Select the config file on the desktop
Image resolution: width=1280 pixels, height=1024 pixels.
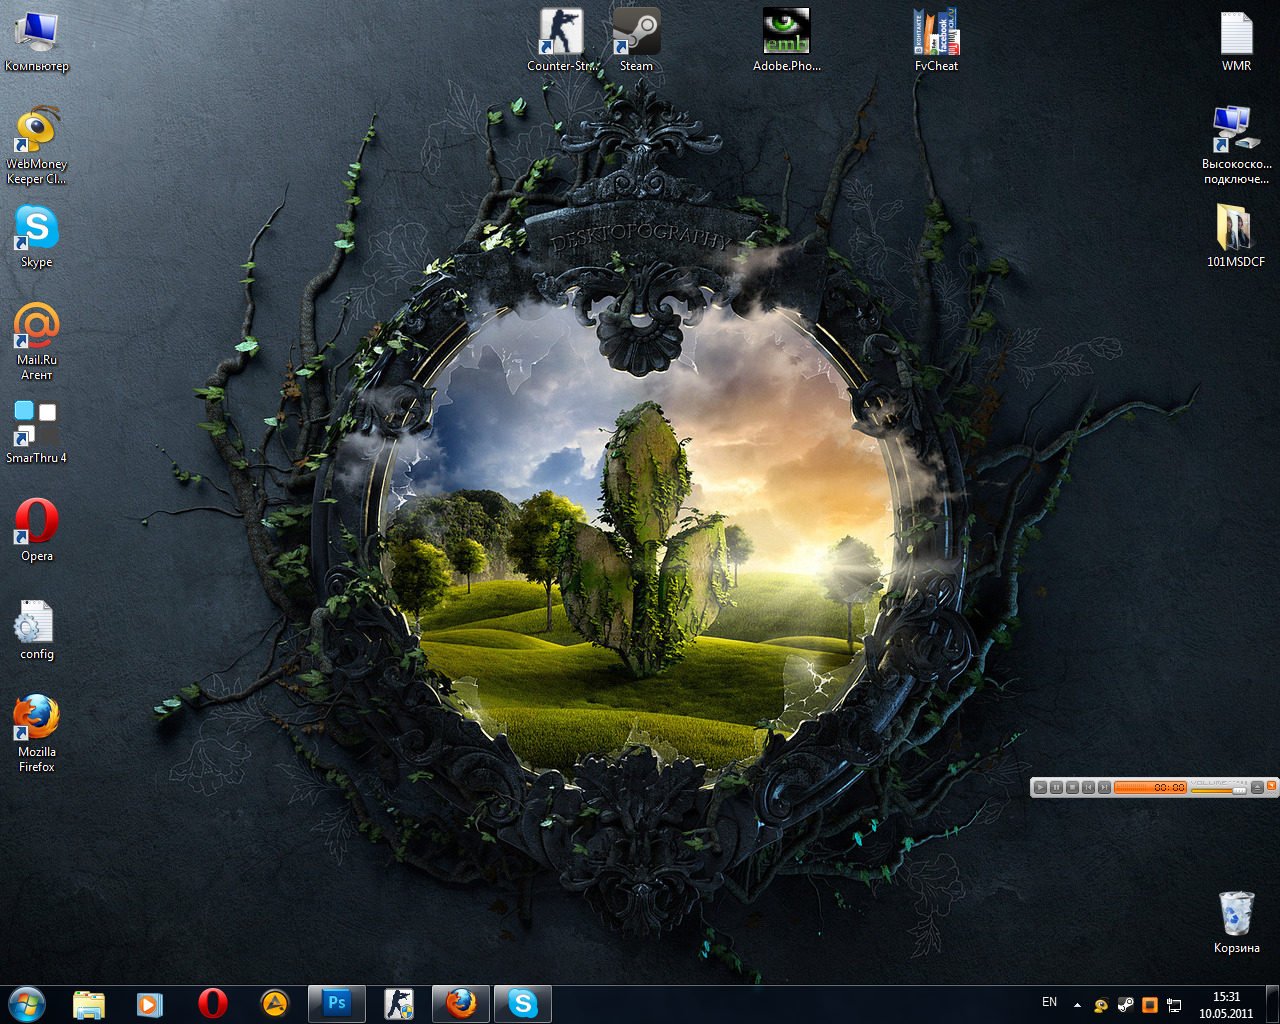(37, 630)
